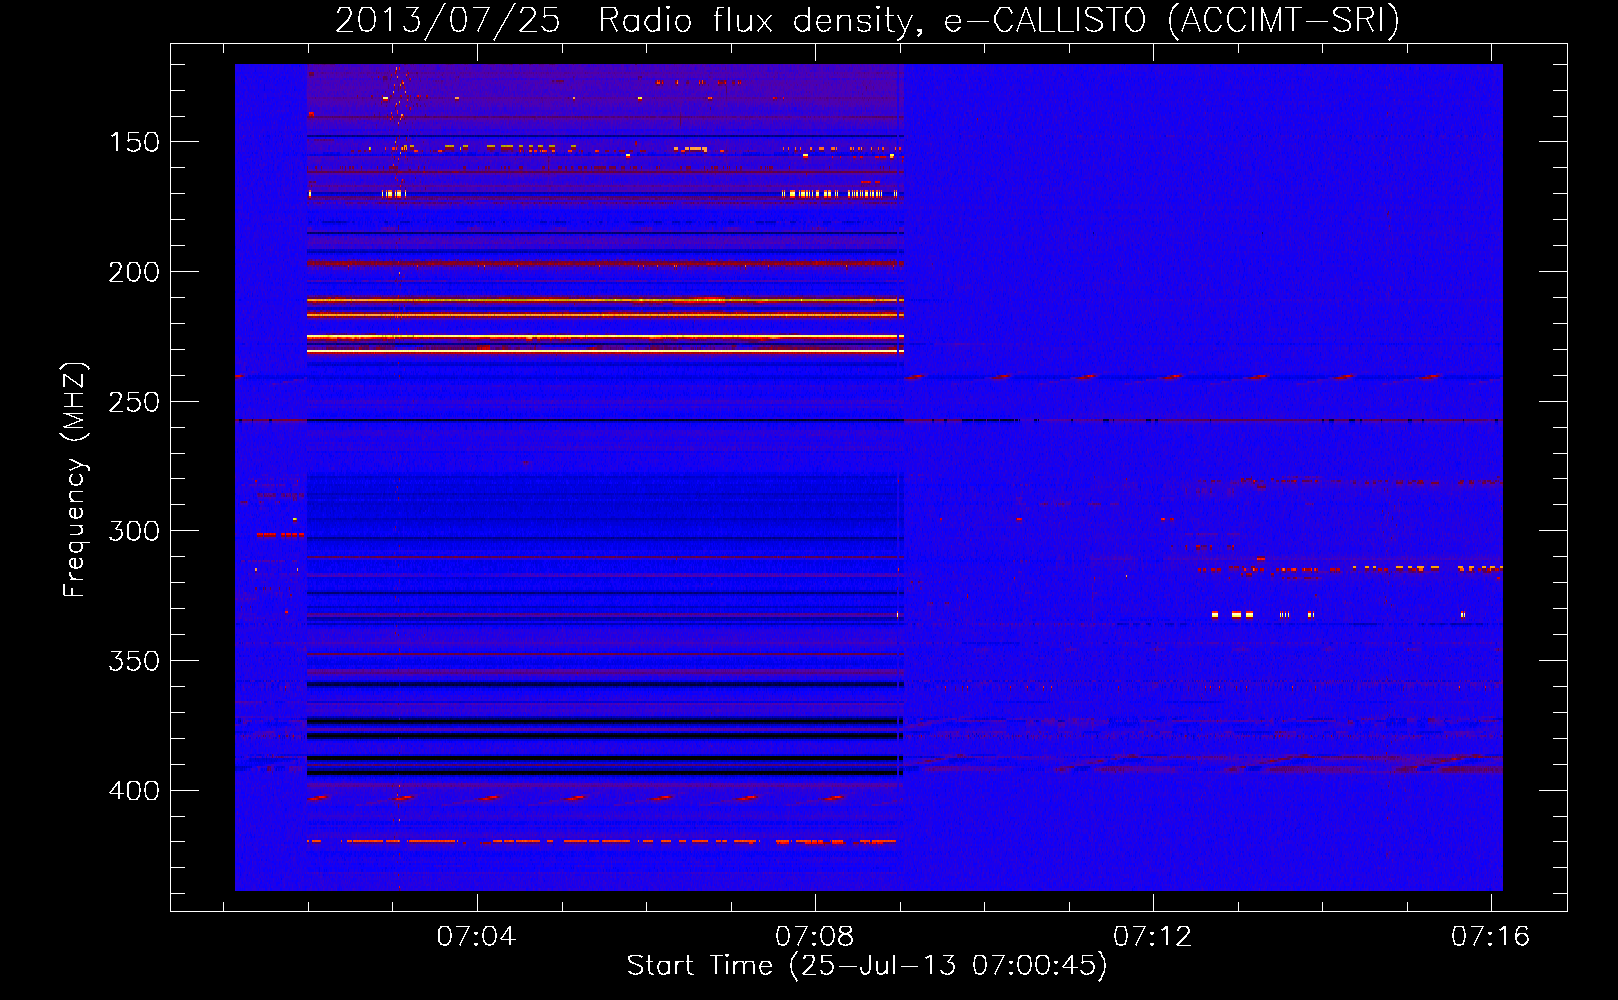Select the 250 frequency tick label
This screenshot has width=1618, height=1000.
134,402
